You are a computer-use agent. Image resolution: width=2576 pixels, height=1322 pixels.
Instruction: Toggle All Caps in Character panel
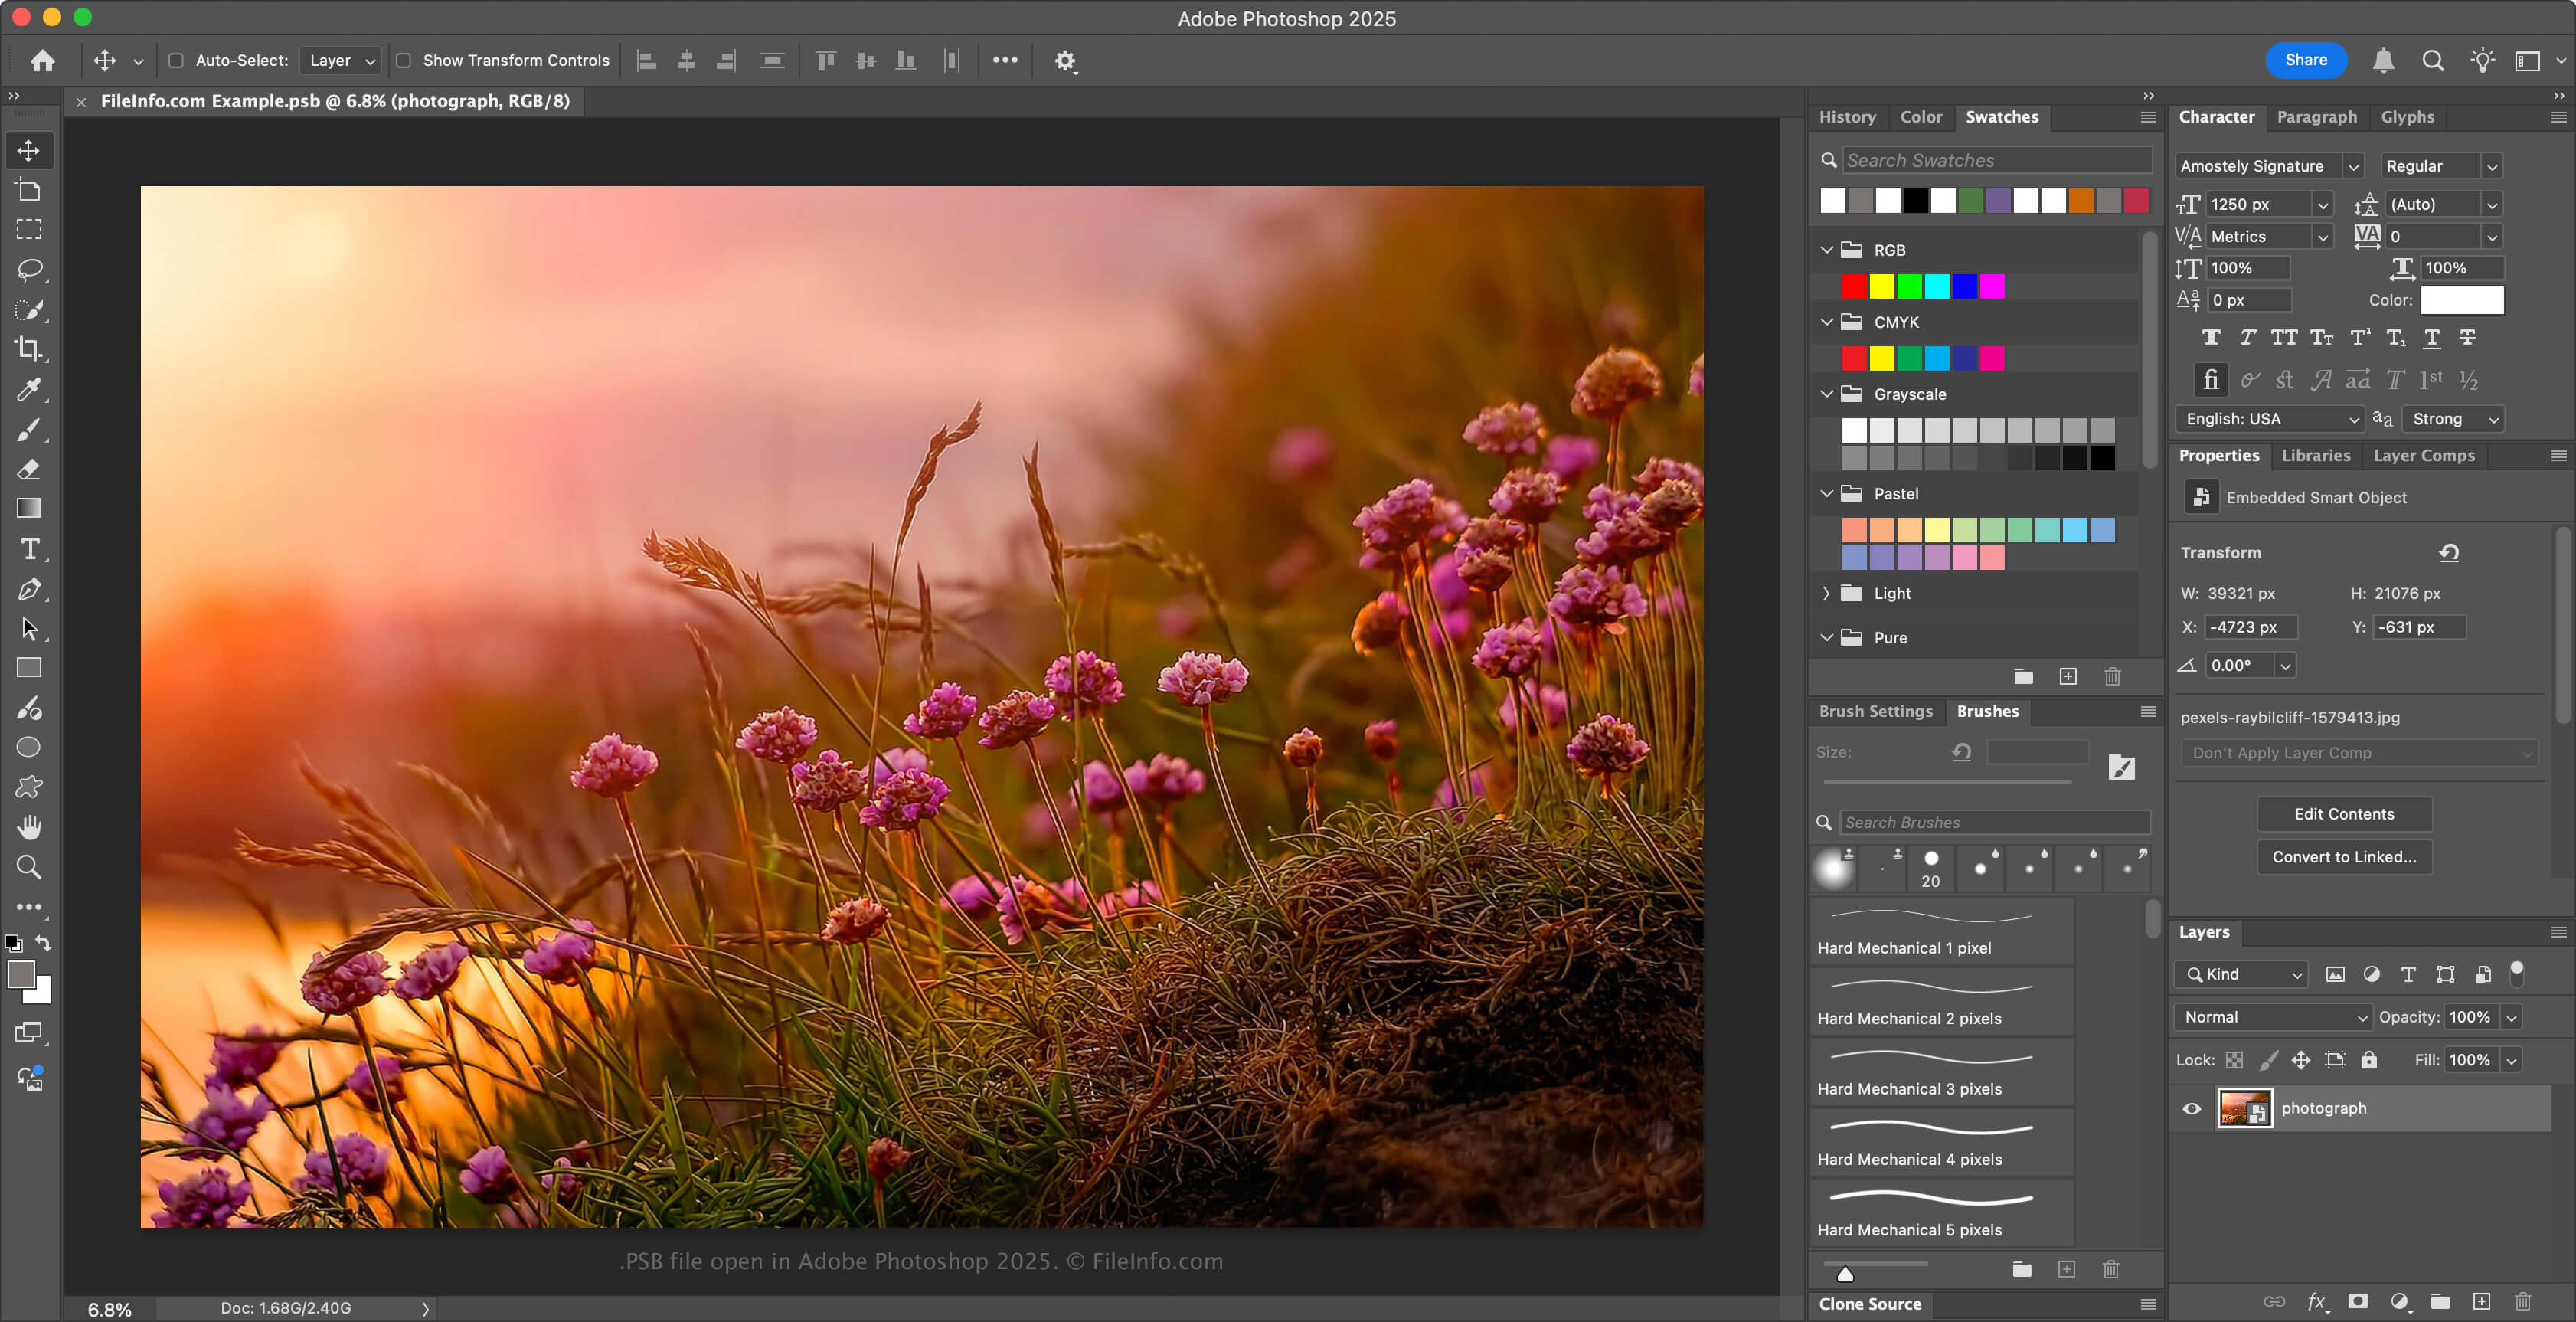[x=2284, y=337]
